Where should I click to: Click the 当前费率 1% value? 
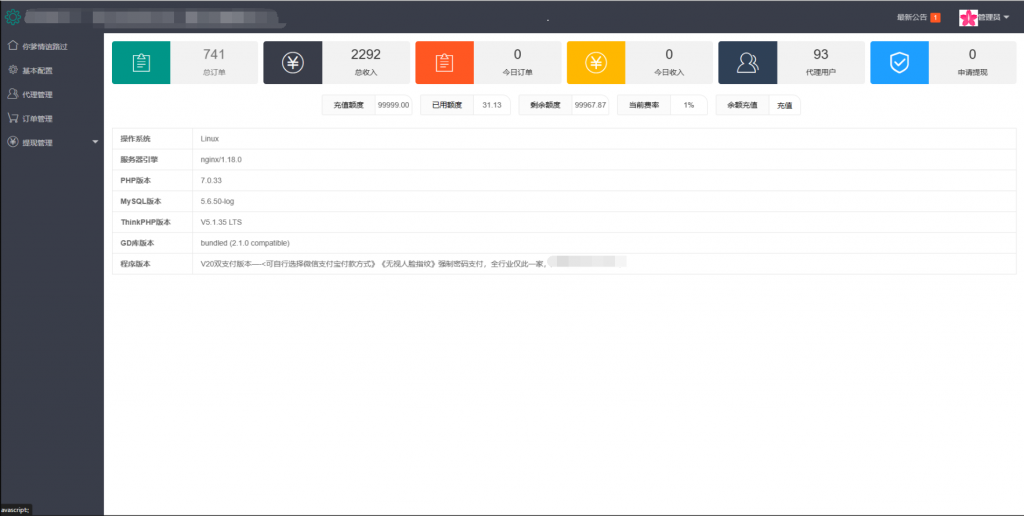(688, 105)
